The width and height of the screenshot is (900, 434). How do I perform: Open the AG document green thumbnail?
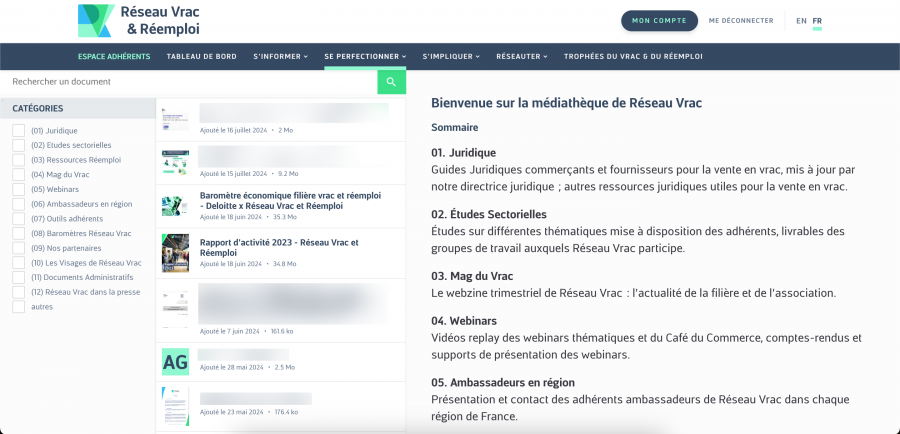click(175, 362)
